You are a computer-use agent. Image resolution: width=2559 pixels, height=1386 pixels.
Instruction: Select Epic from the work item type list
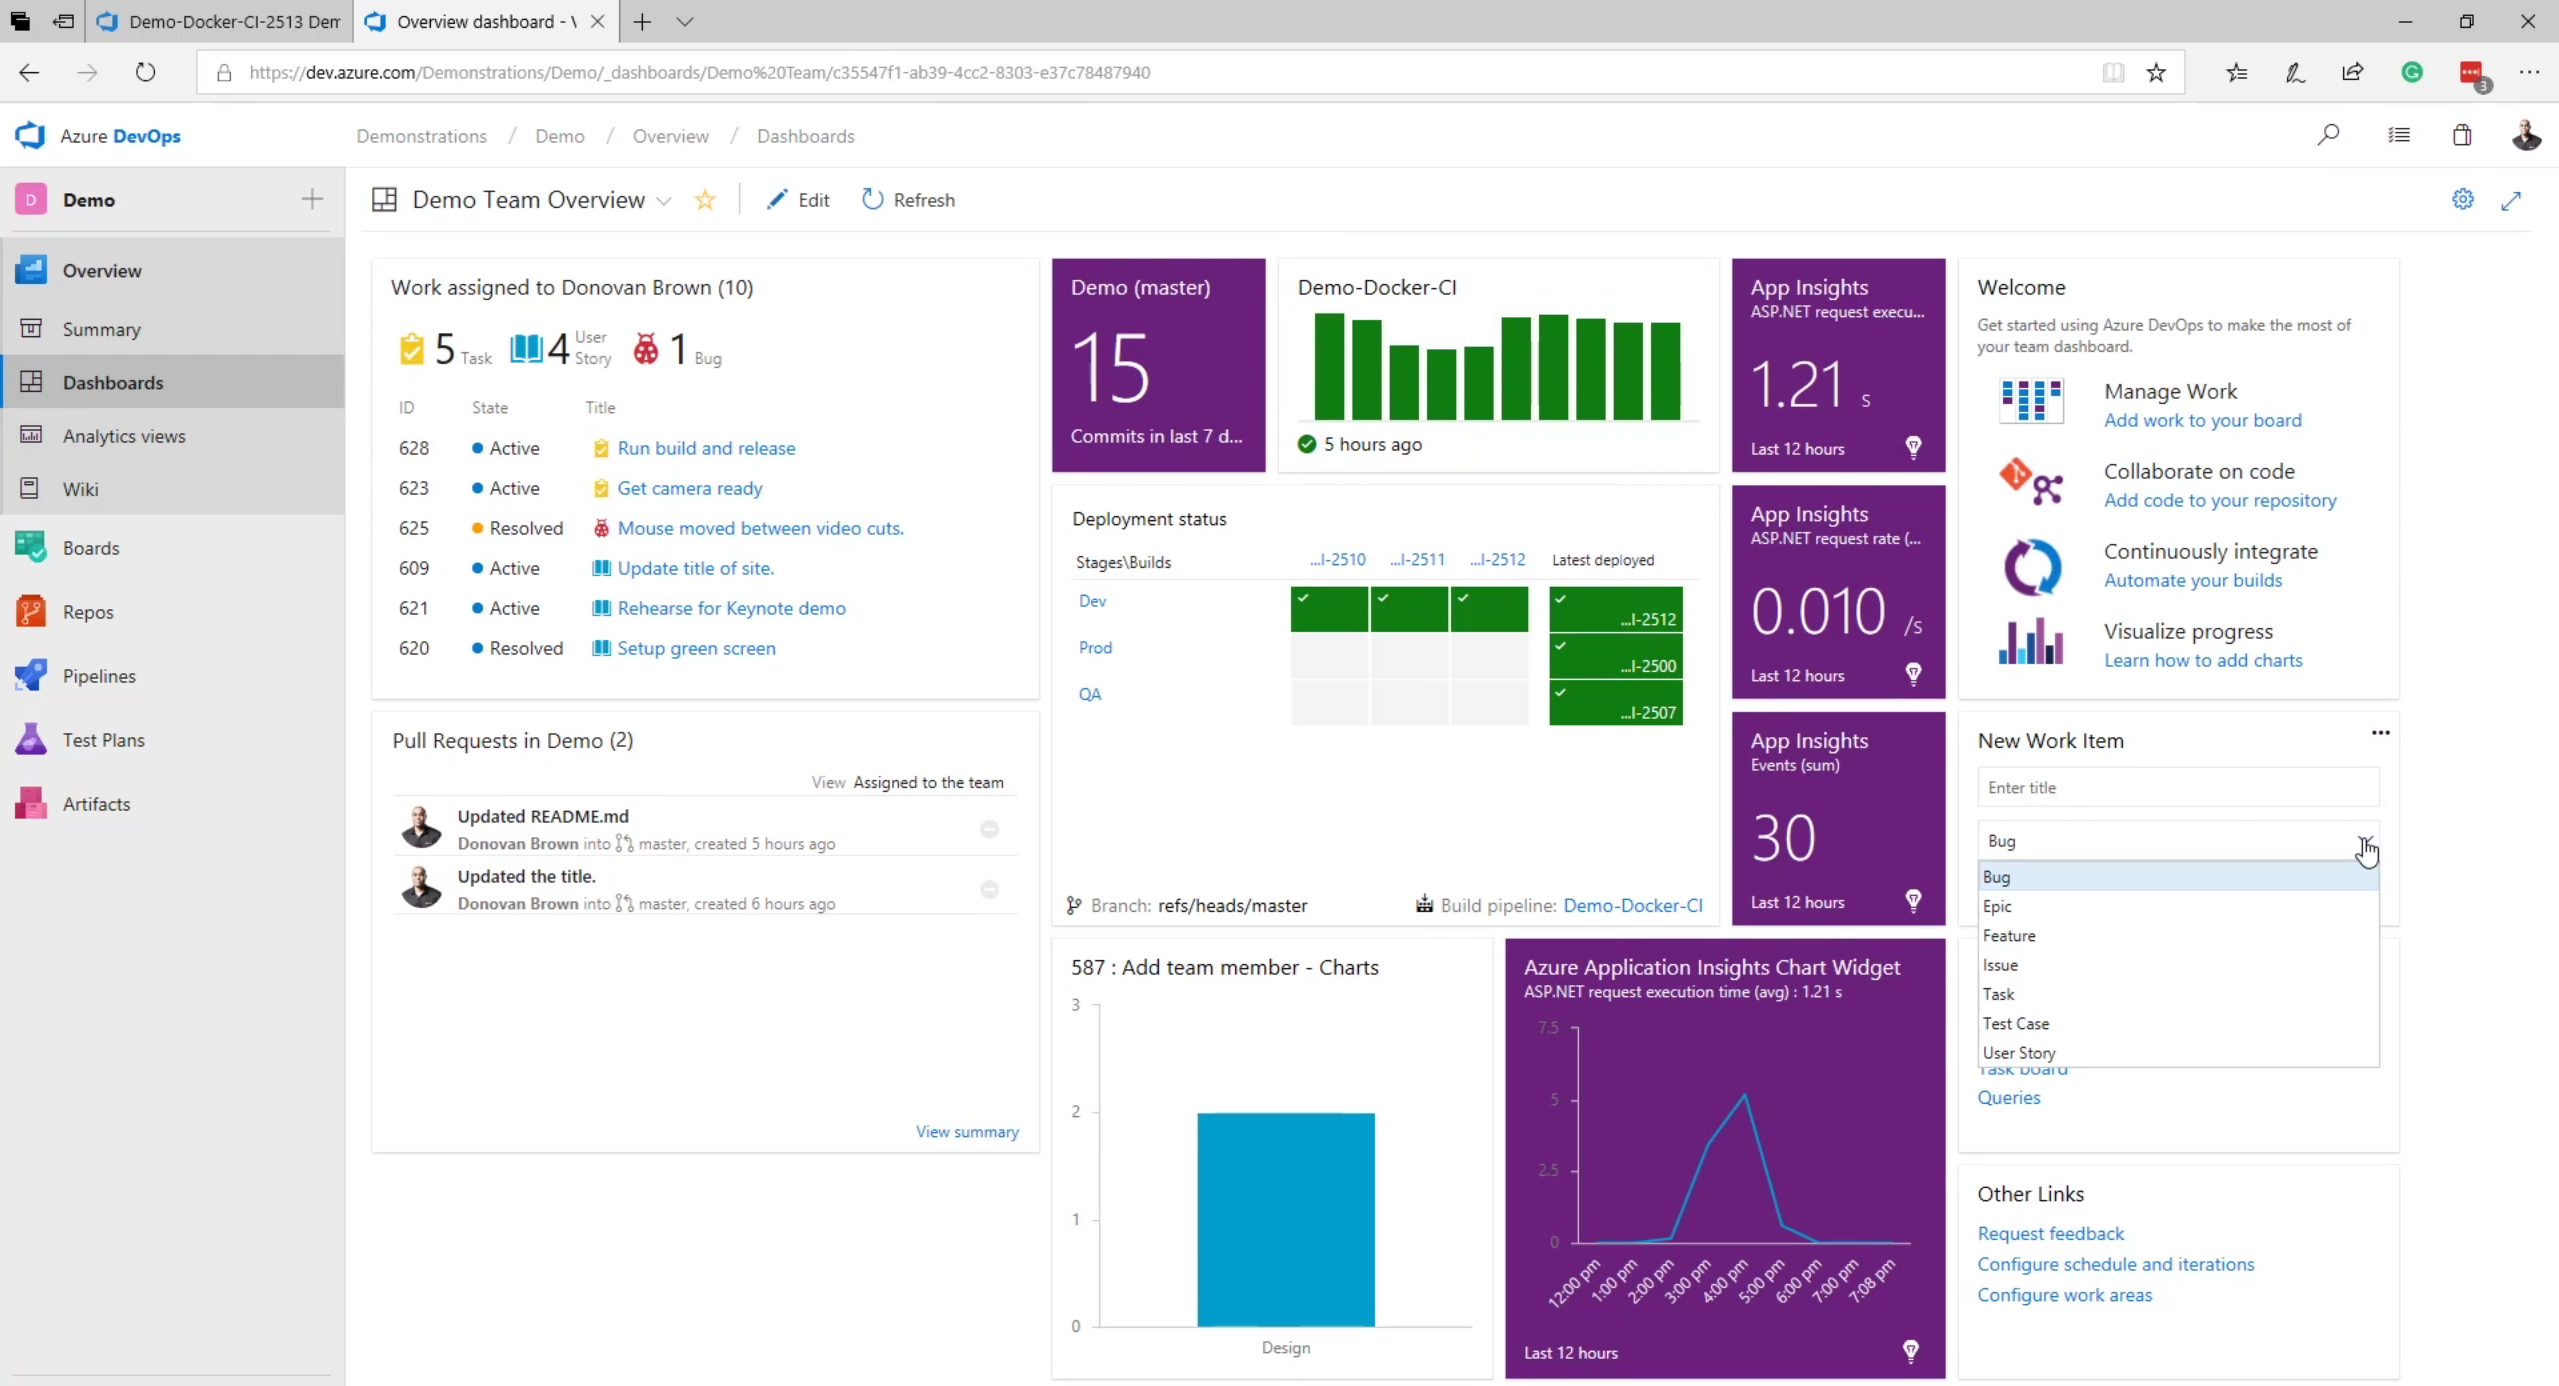click(2178, 906)
